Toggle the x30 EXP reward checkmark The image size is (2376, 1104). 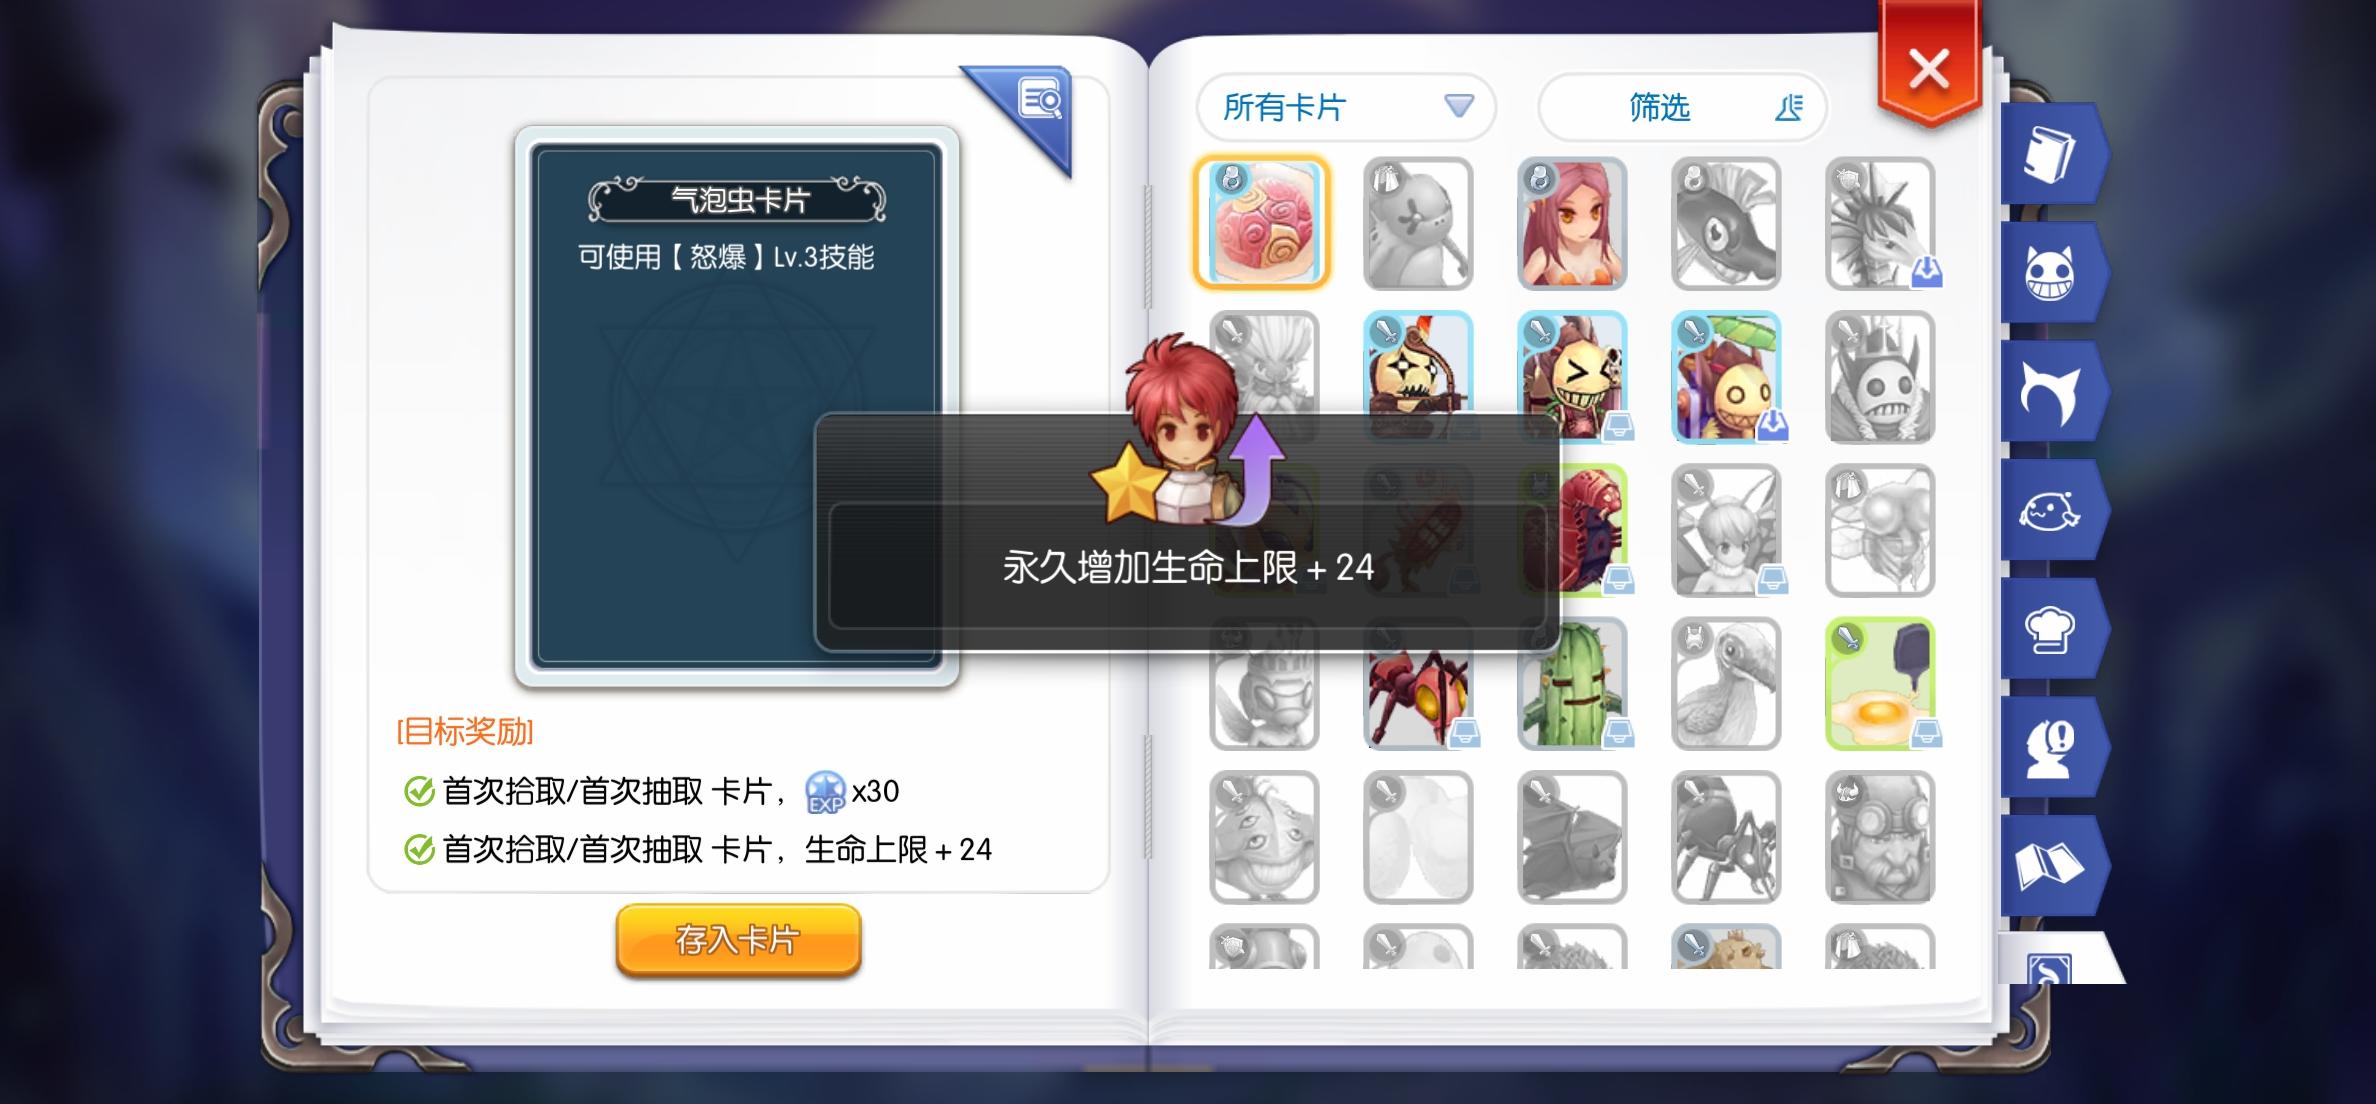(x=418, y=792)
